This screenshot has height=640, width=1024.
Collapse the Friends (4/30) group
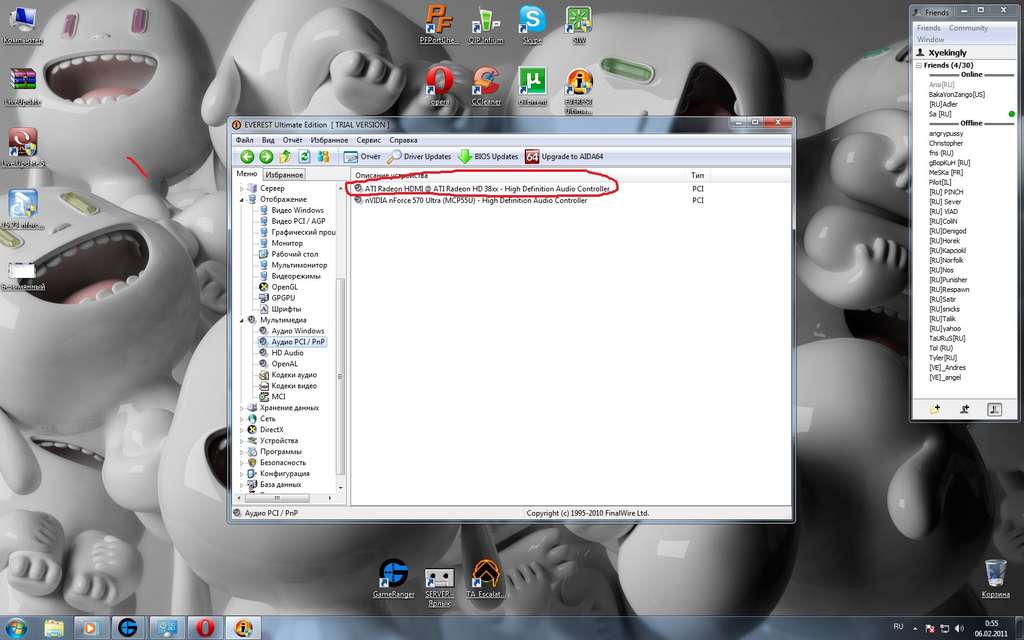pos(919,65)
